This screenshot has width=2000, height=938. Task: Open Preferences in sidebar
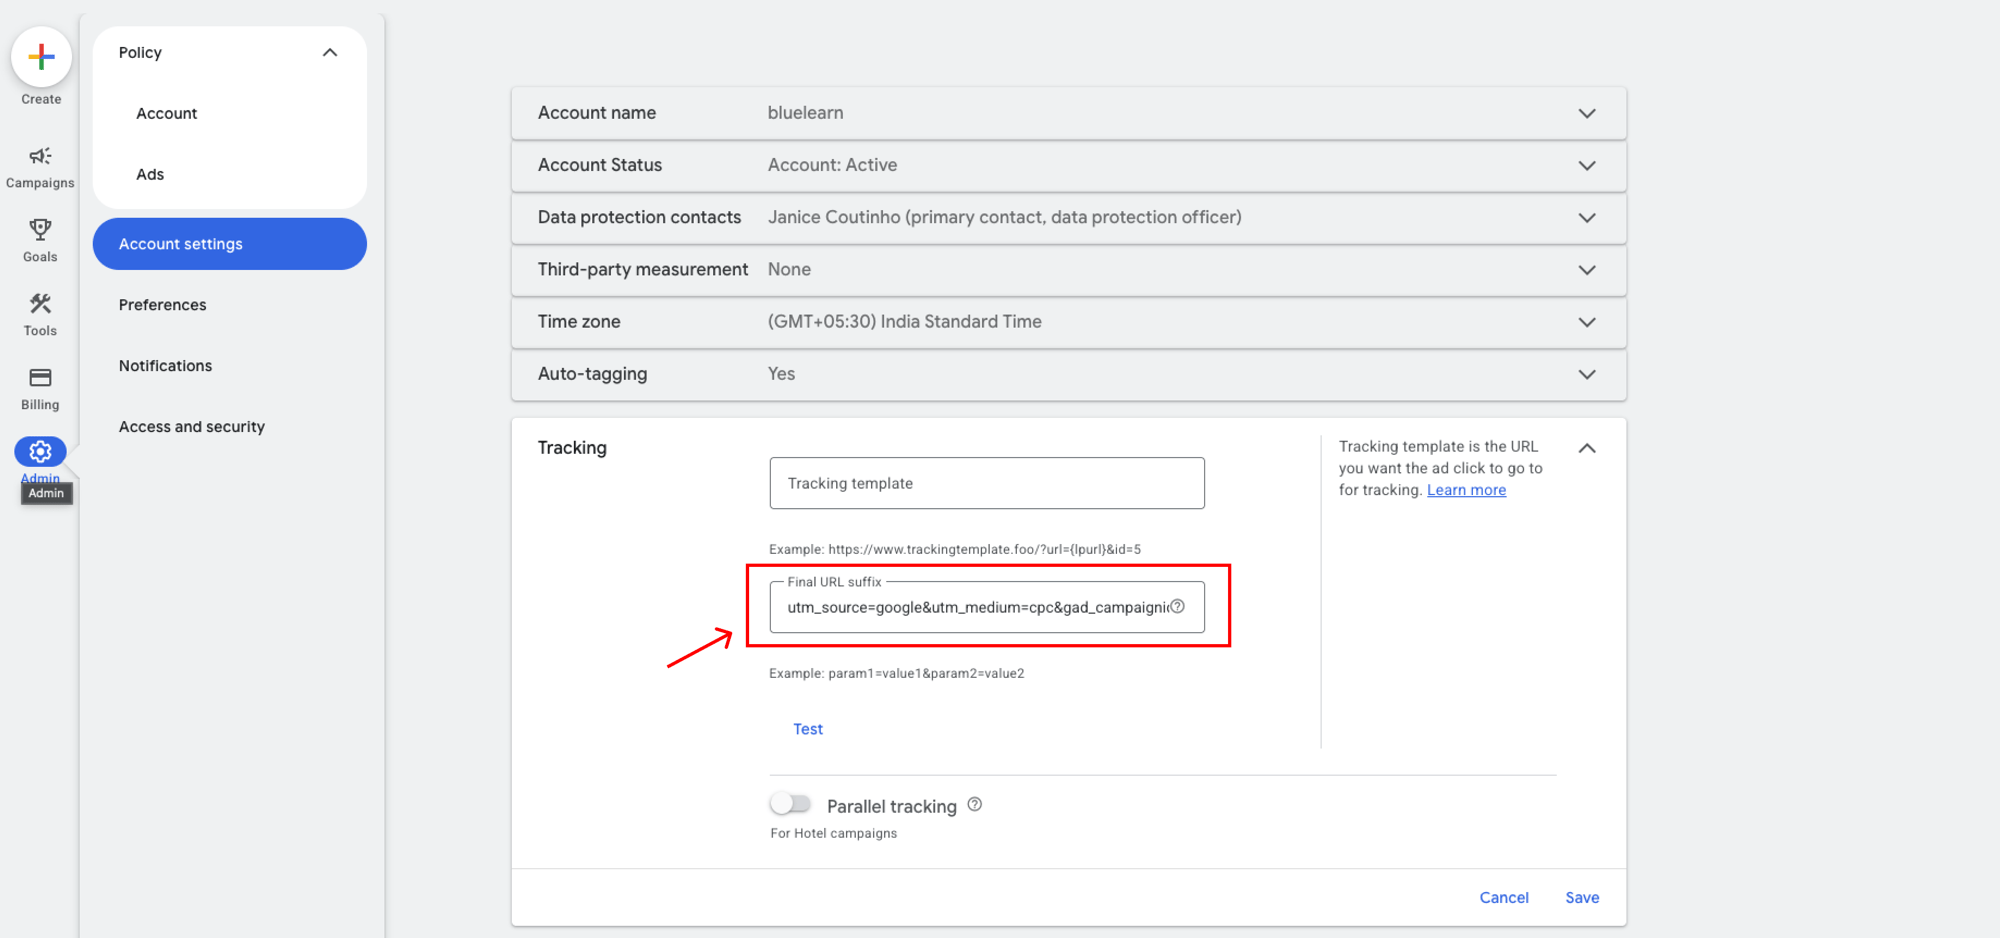(x=162, y=305)
